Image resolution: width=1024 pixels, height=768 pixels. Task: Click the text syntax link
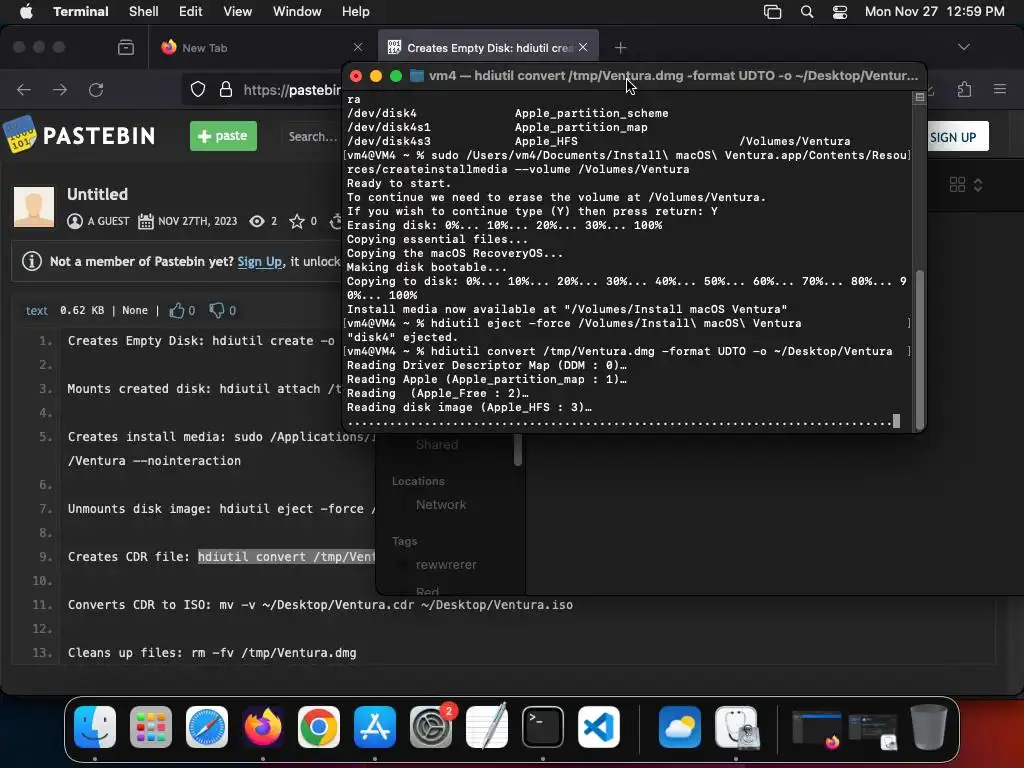point(37,311)
